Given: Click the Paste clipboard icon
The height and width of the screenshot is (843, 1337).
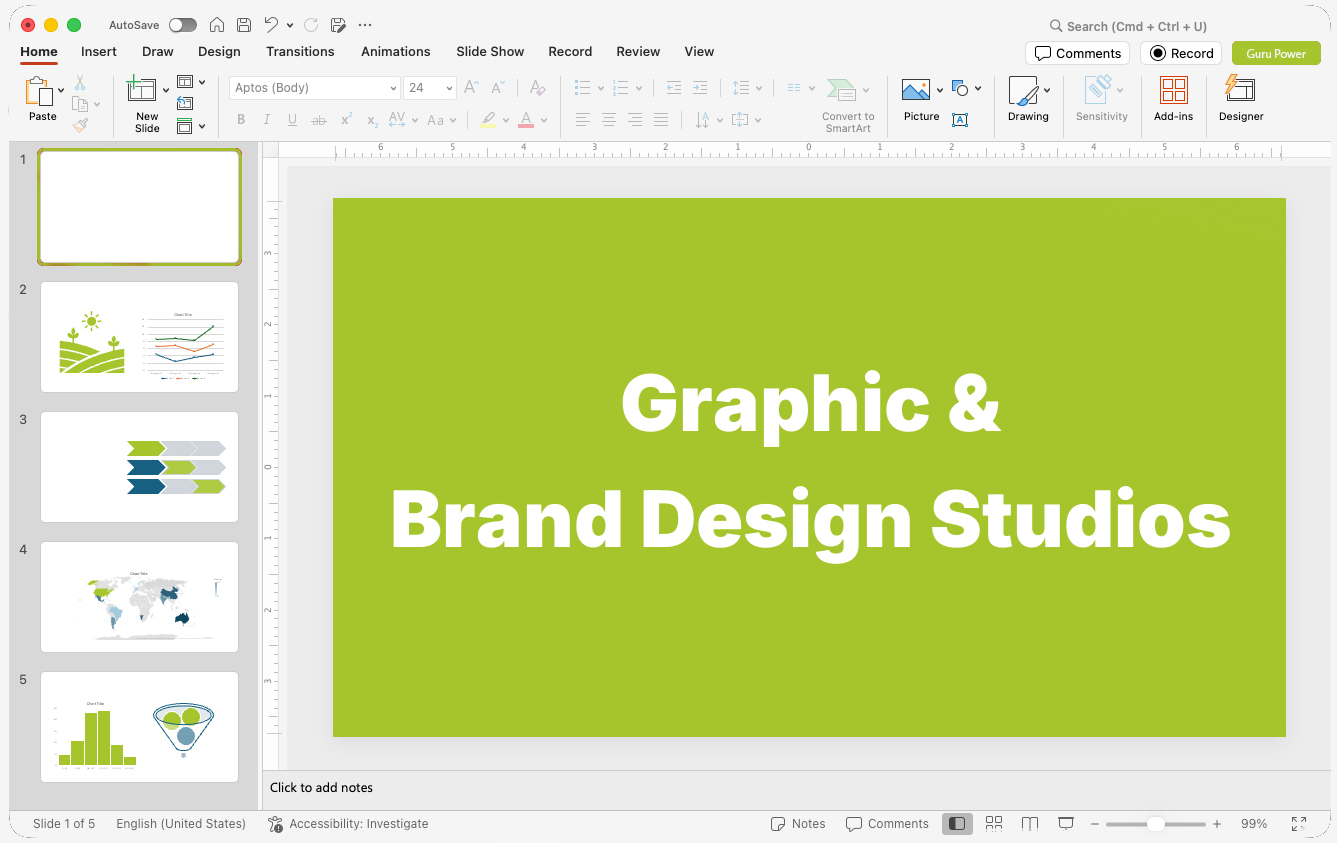Looking at the screenshot, I should pyautogui.click(x=40, y=92).
